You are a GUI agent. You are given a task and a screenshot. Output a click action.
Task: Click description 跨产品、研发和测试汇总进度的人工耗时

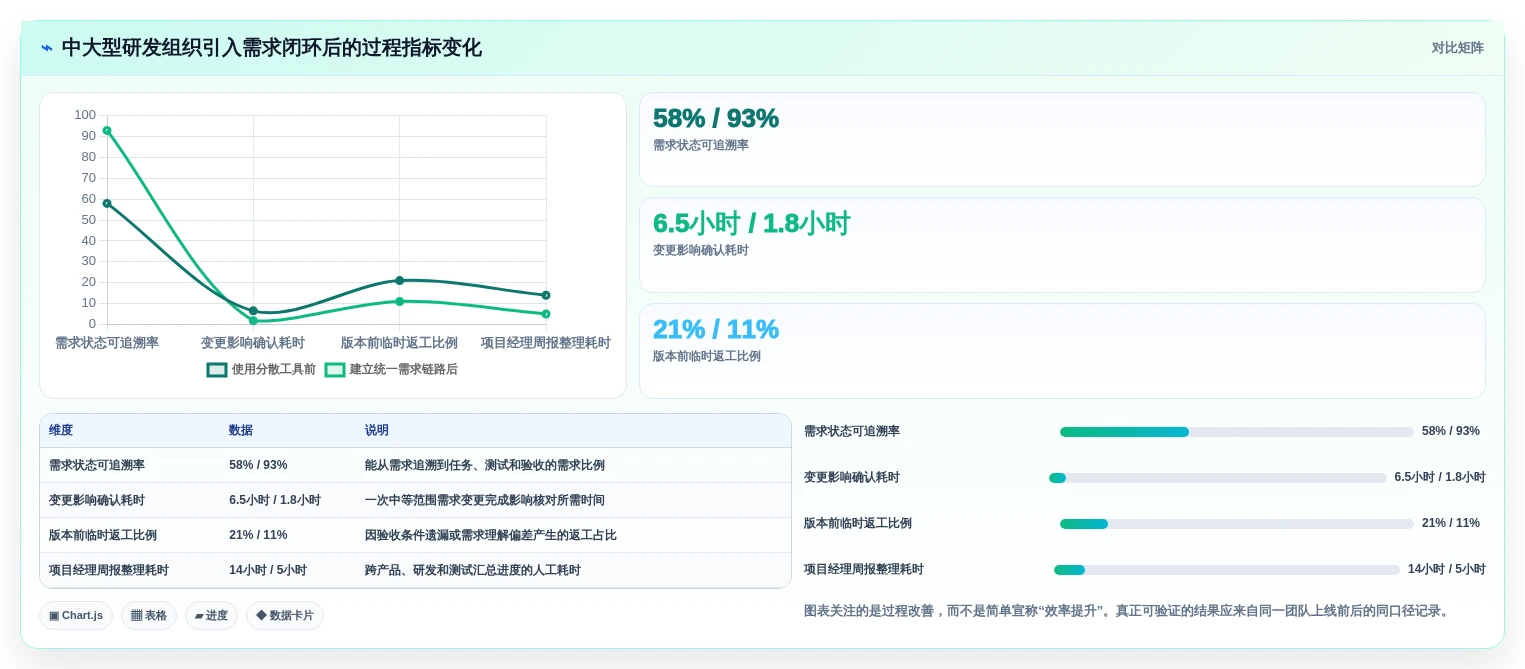(x=473, y=571)
